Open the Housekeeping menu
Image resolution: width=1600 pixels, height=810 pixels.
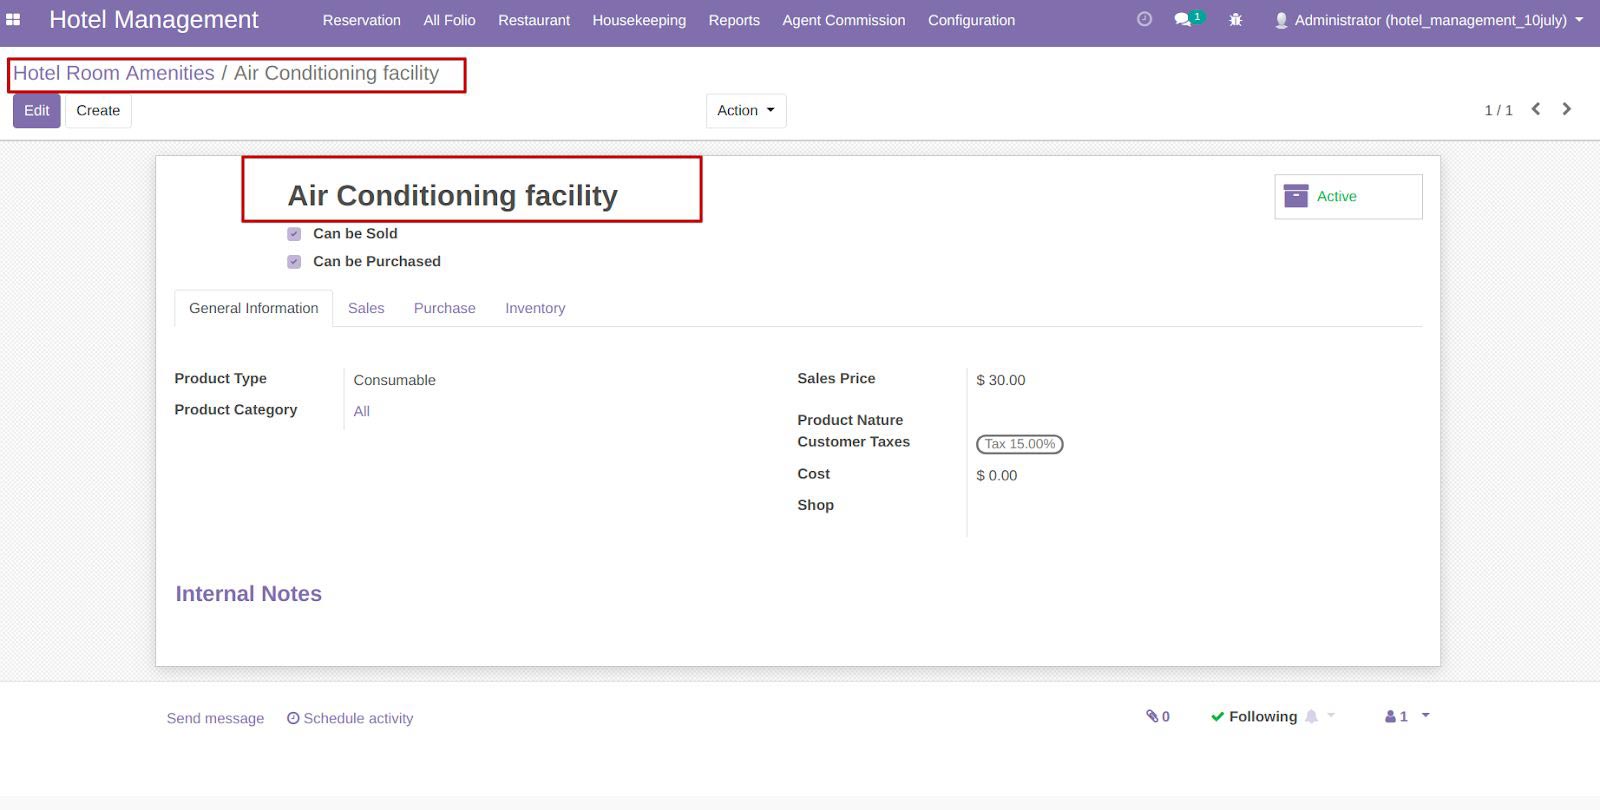click(x=639, y=20)
